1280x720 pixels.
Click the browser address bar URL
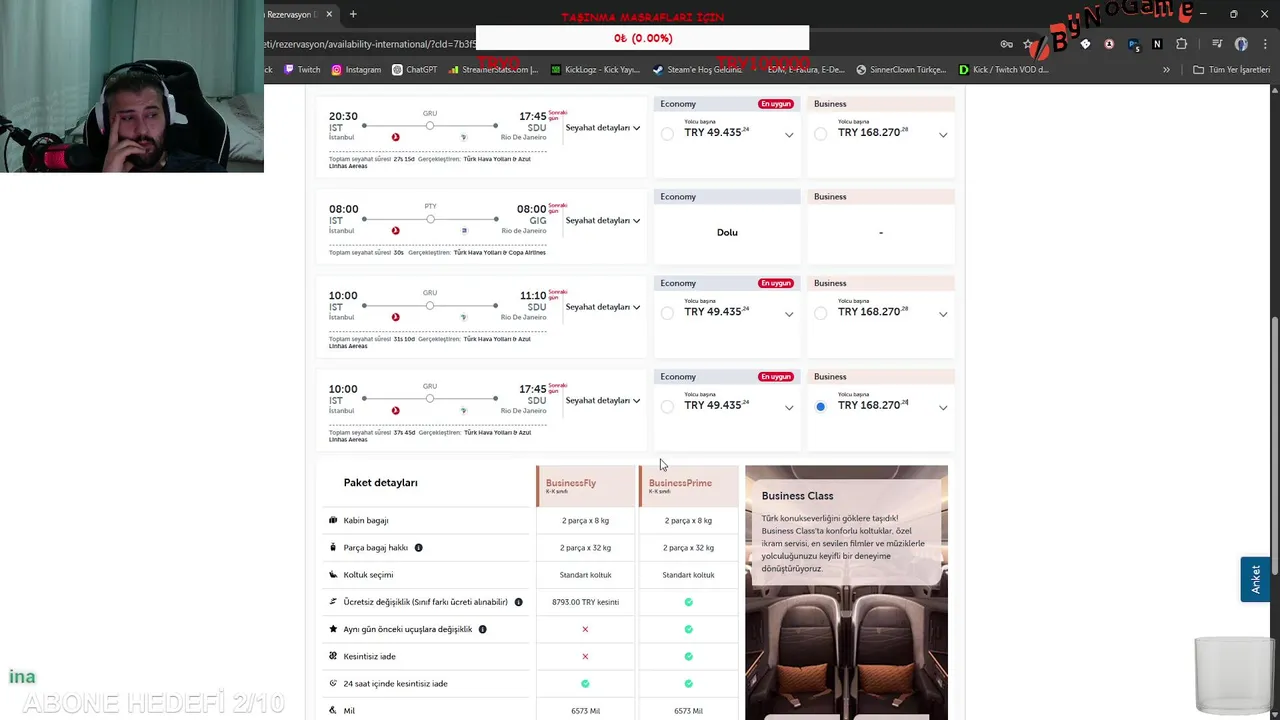tap(370, 44)
